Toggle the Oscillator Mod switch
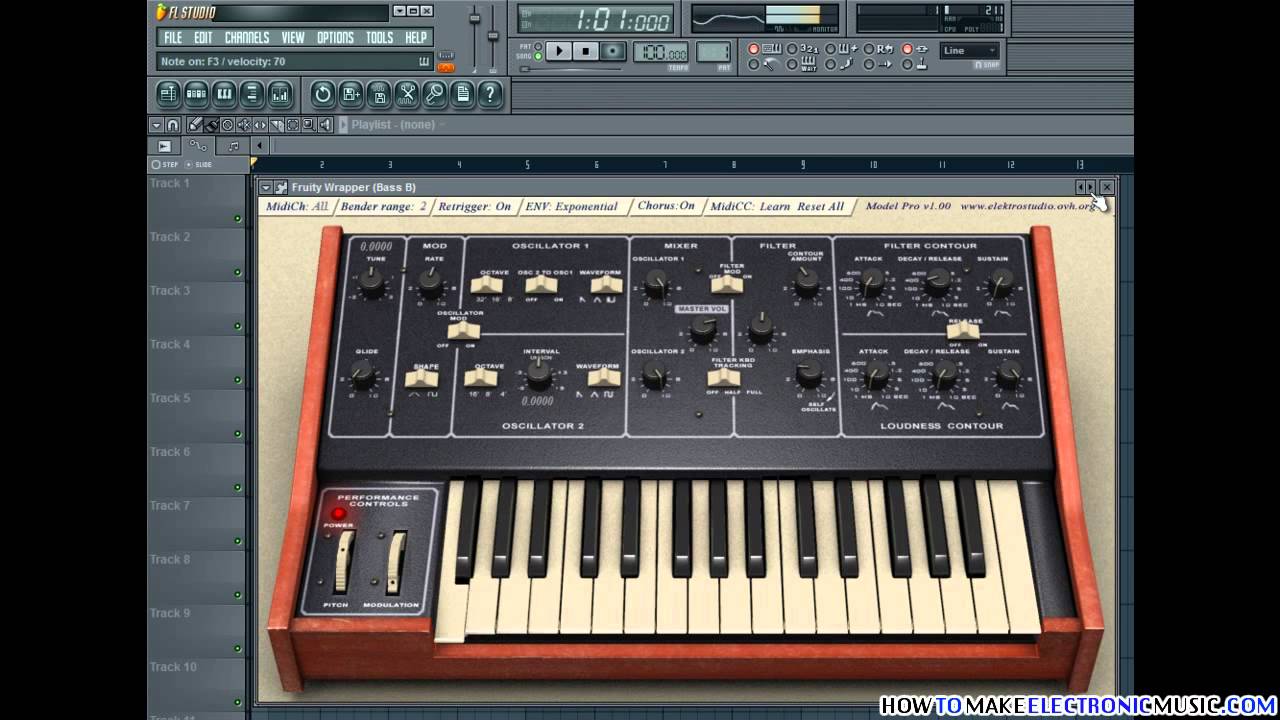 (x=462, y=330)
